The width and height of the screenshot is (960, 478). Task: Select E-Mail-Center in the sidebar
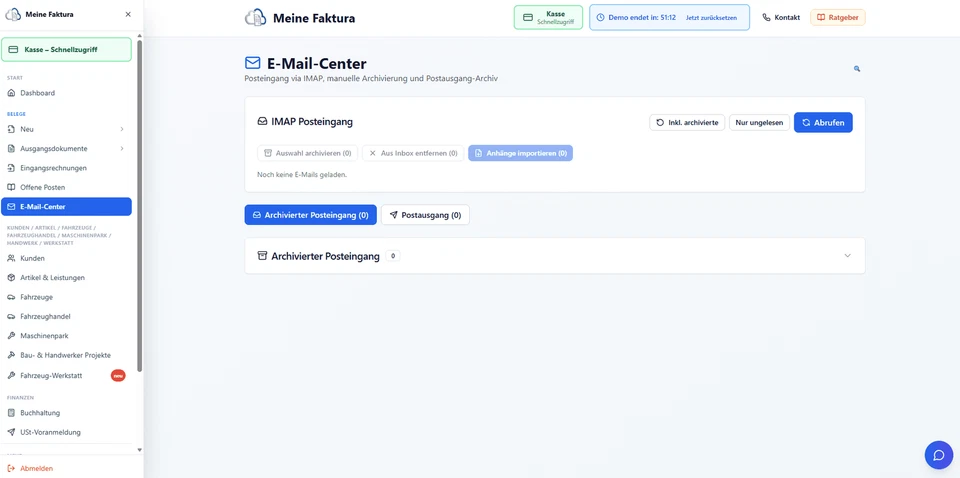[66, 207]
